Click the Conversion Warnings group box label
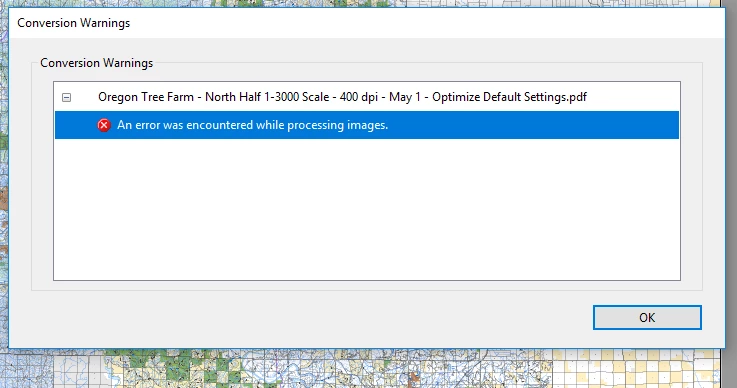 tap(96, 63)
